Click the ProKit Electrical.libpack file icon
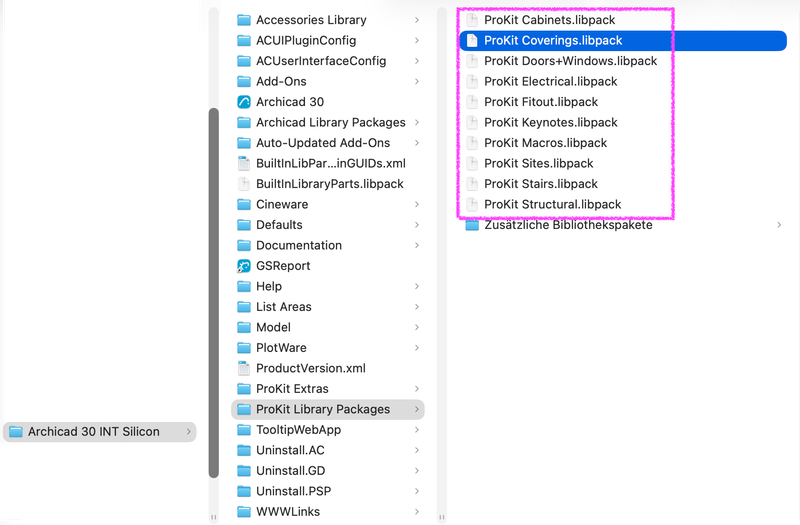Screen dimensions: 800x525 472,82
